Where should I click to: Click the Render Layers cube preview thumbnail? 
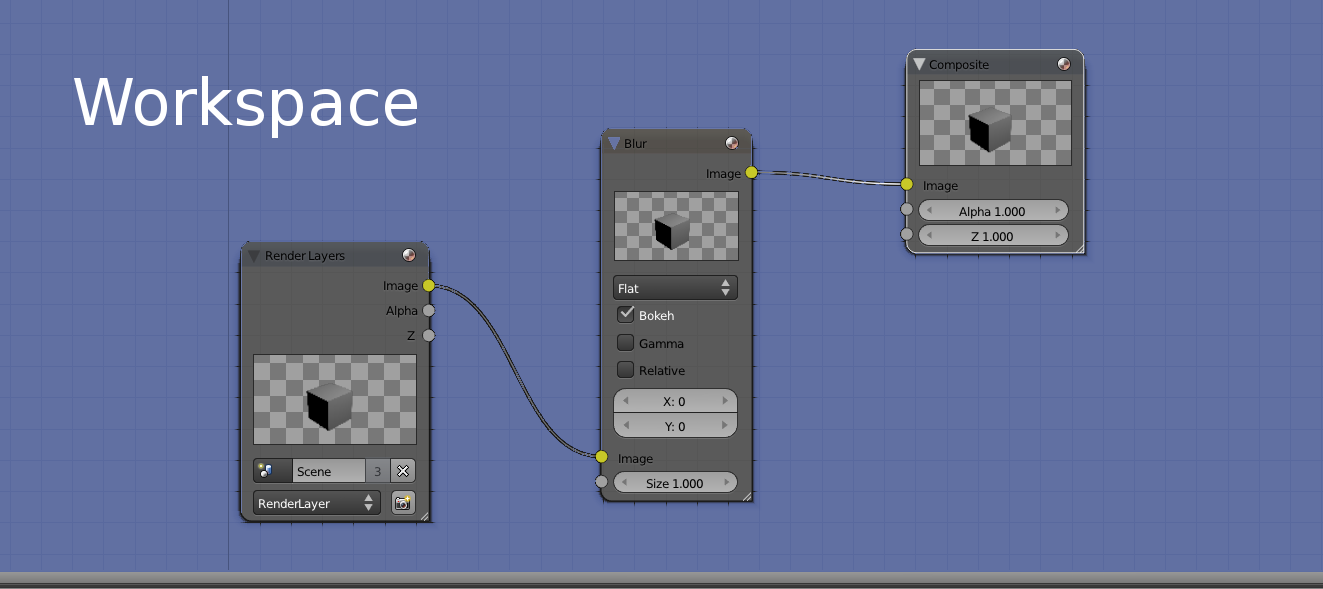(335, 399)
